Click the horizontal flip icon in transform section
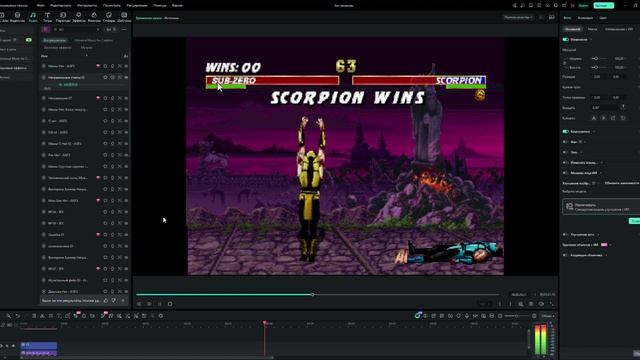 click(593, 118)
